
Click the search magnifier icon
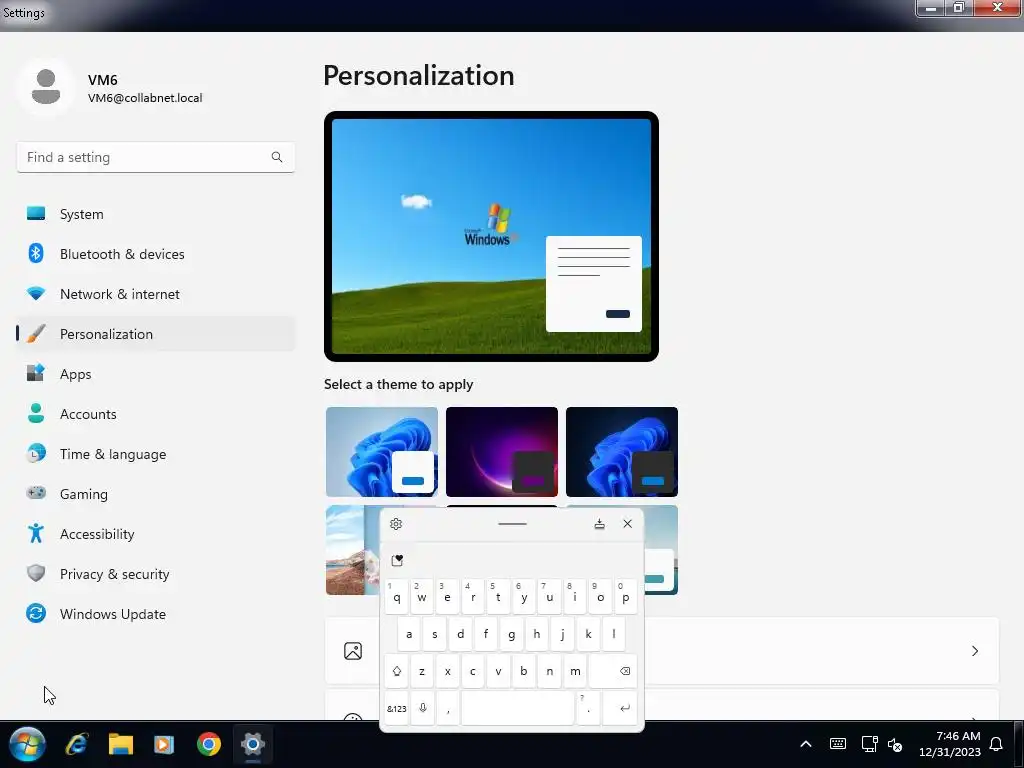[277, 157]
